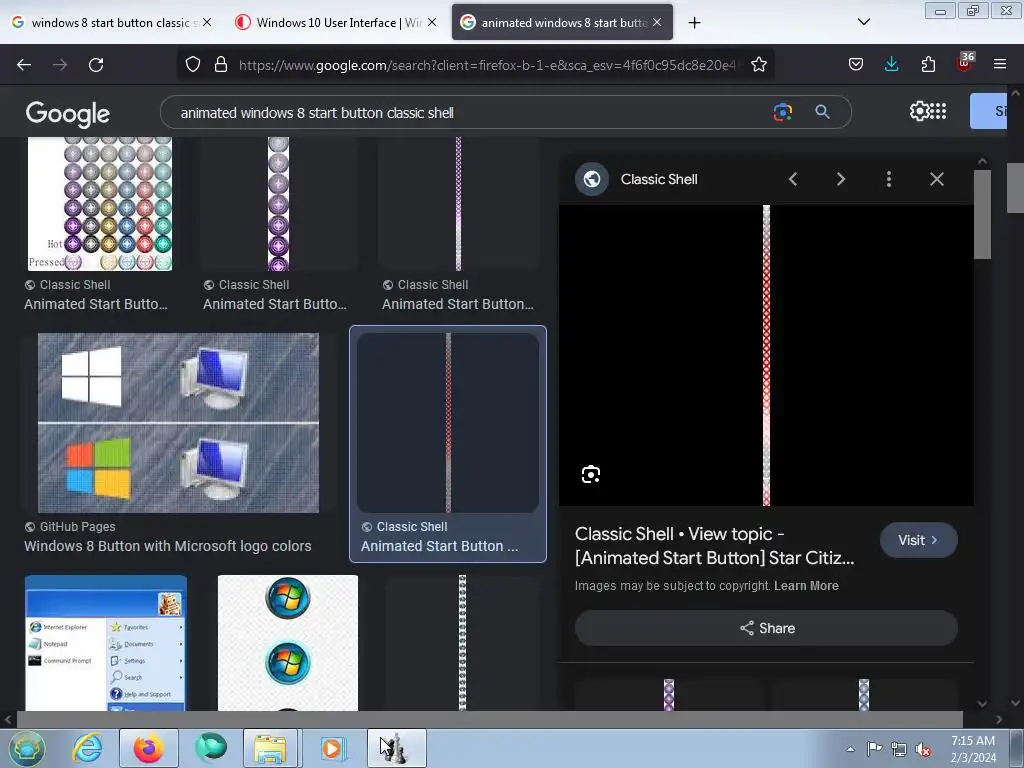The image size is (1024, 768).
Task: Click the Firefox address bar URL
Action: pyautogui.click(x=487, y=65)
